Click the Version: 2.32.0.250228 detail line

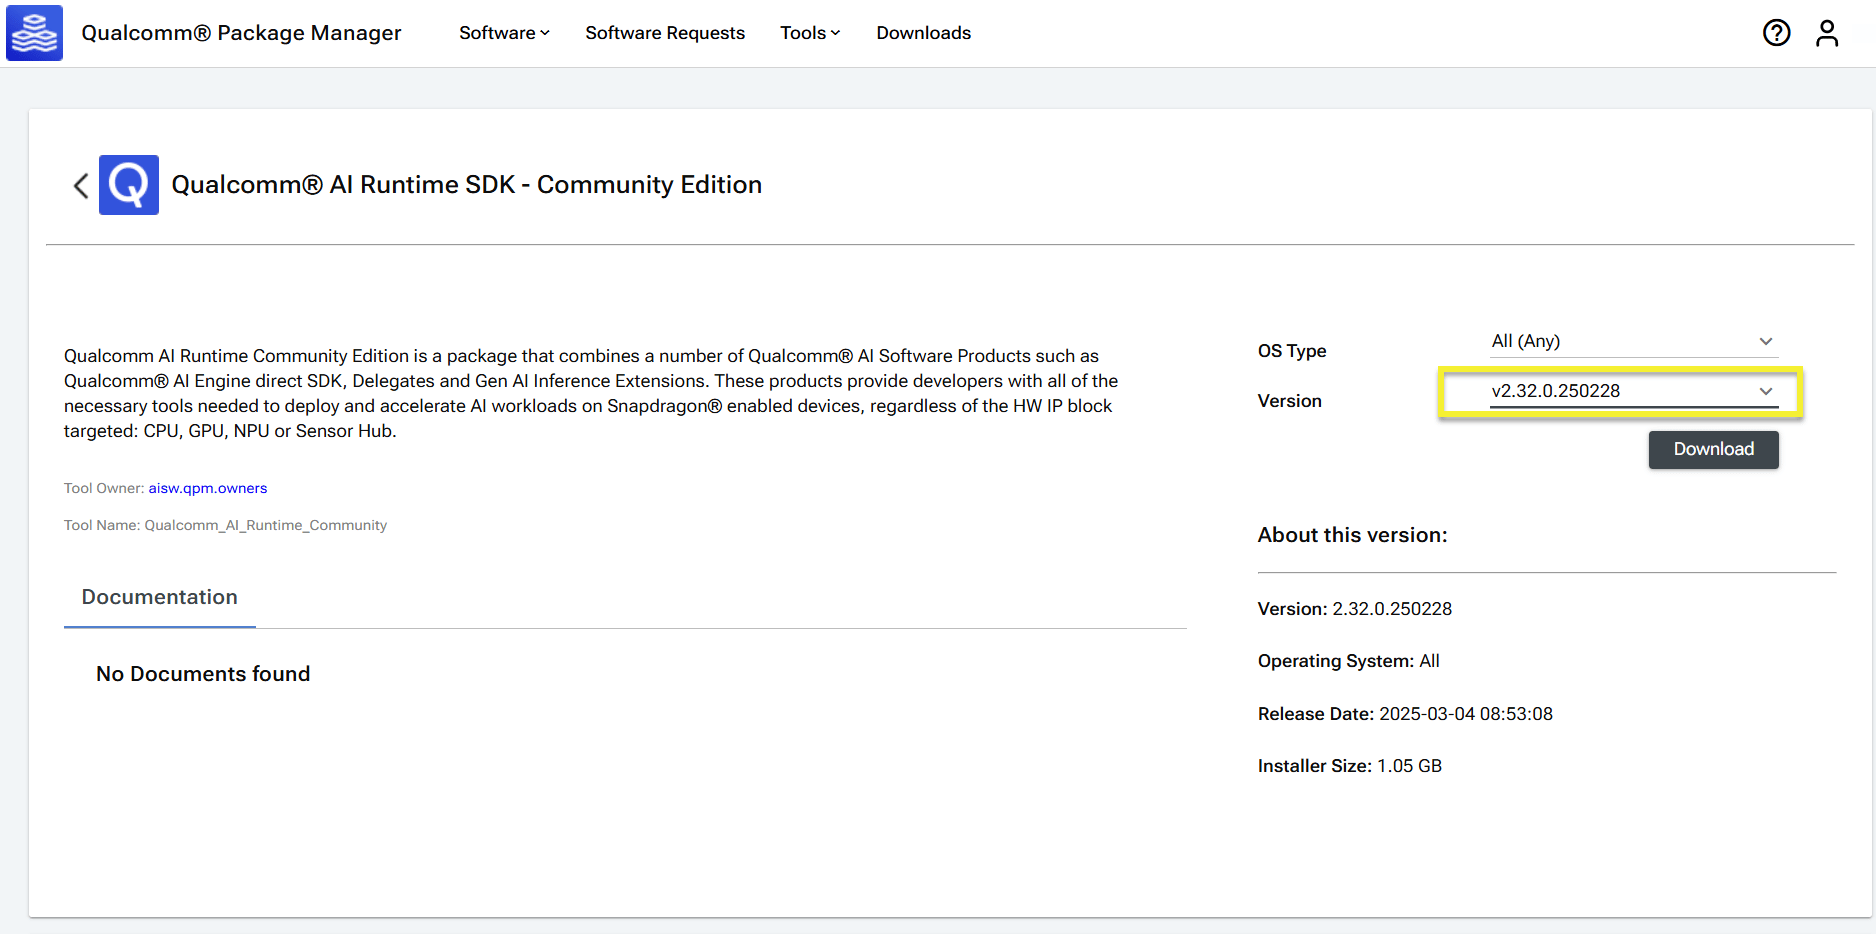tap(1355, 609)
